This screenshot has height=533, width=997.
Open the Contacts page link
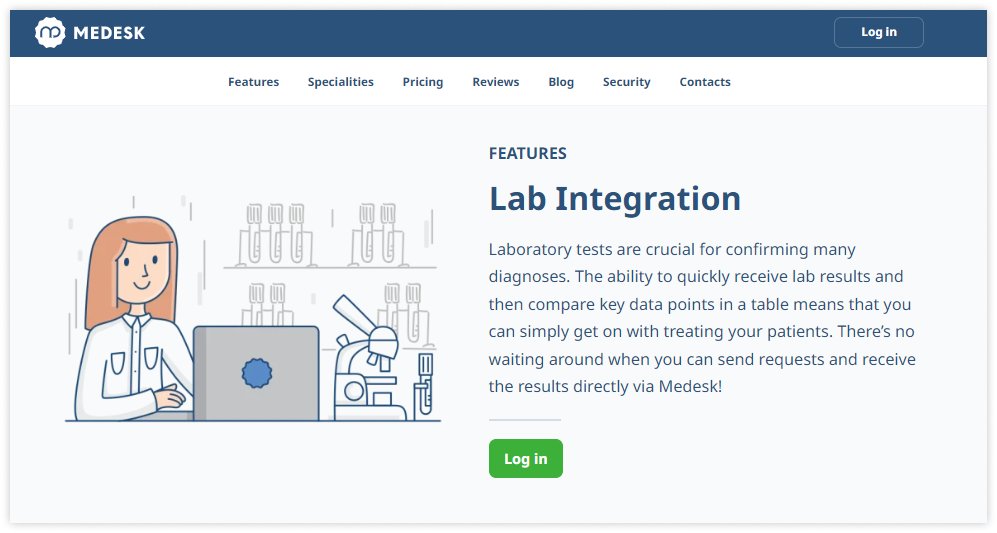click(705, 82)
